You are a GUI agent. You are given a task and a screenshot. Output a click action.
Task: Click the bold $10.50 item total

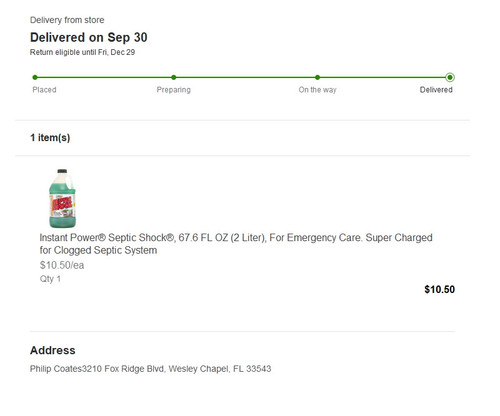(439, 289)
